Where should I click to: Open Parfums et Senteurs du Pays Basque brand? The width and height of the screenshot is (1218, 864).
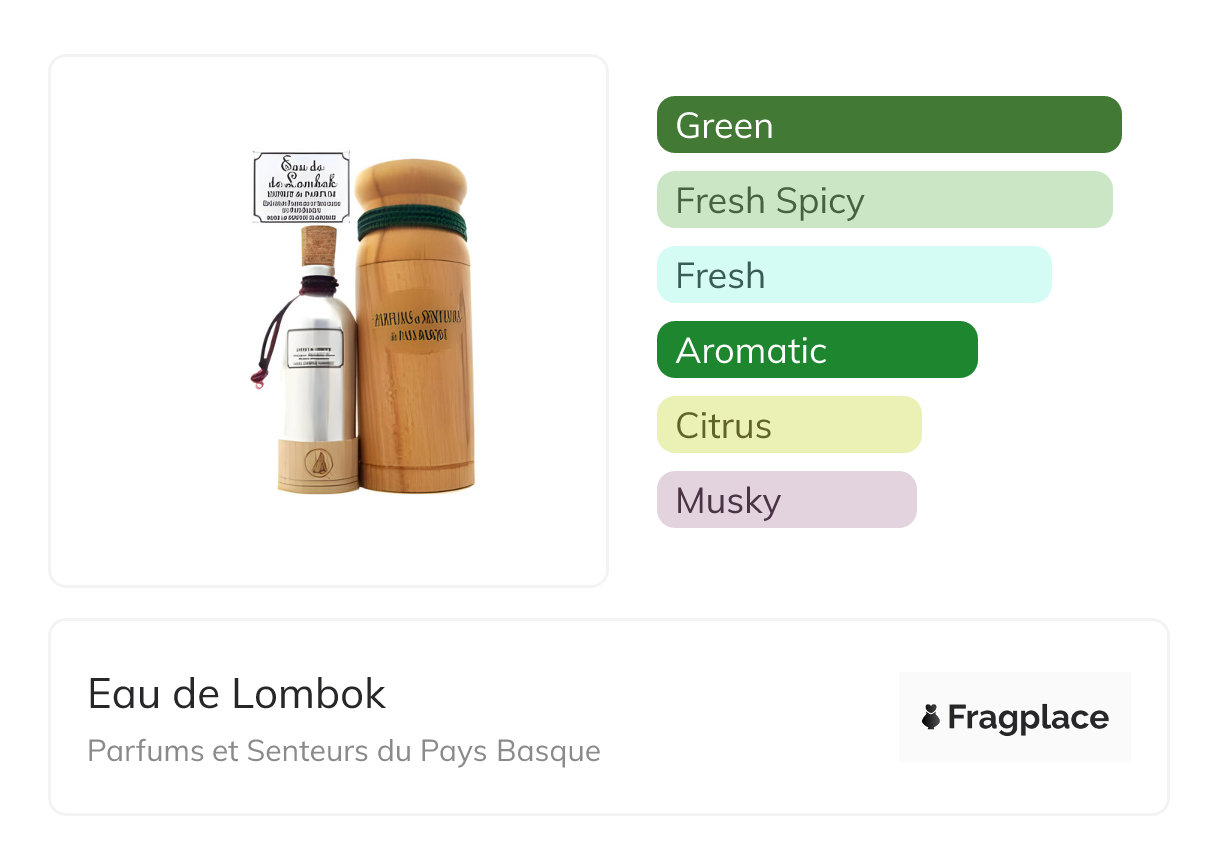(344, 751)
